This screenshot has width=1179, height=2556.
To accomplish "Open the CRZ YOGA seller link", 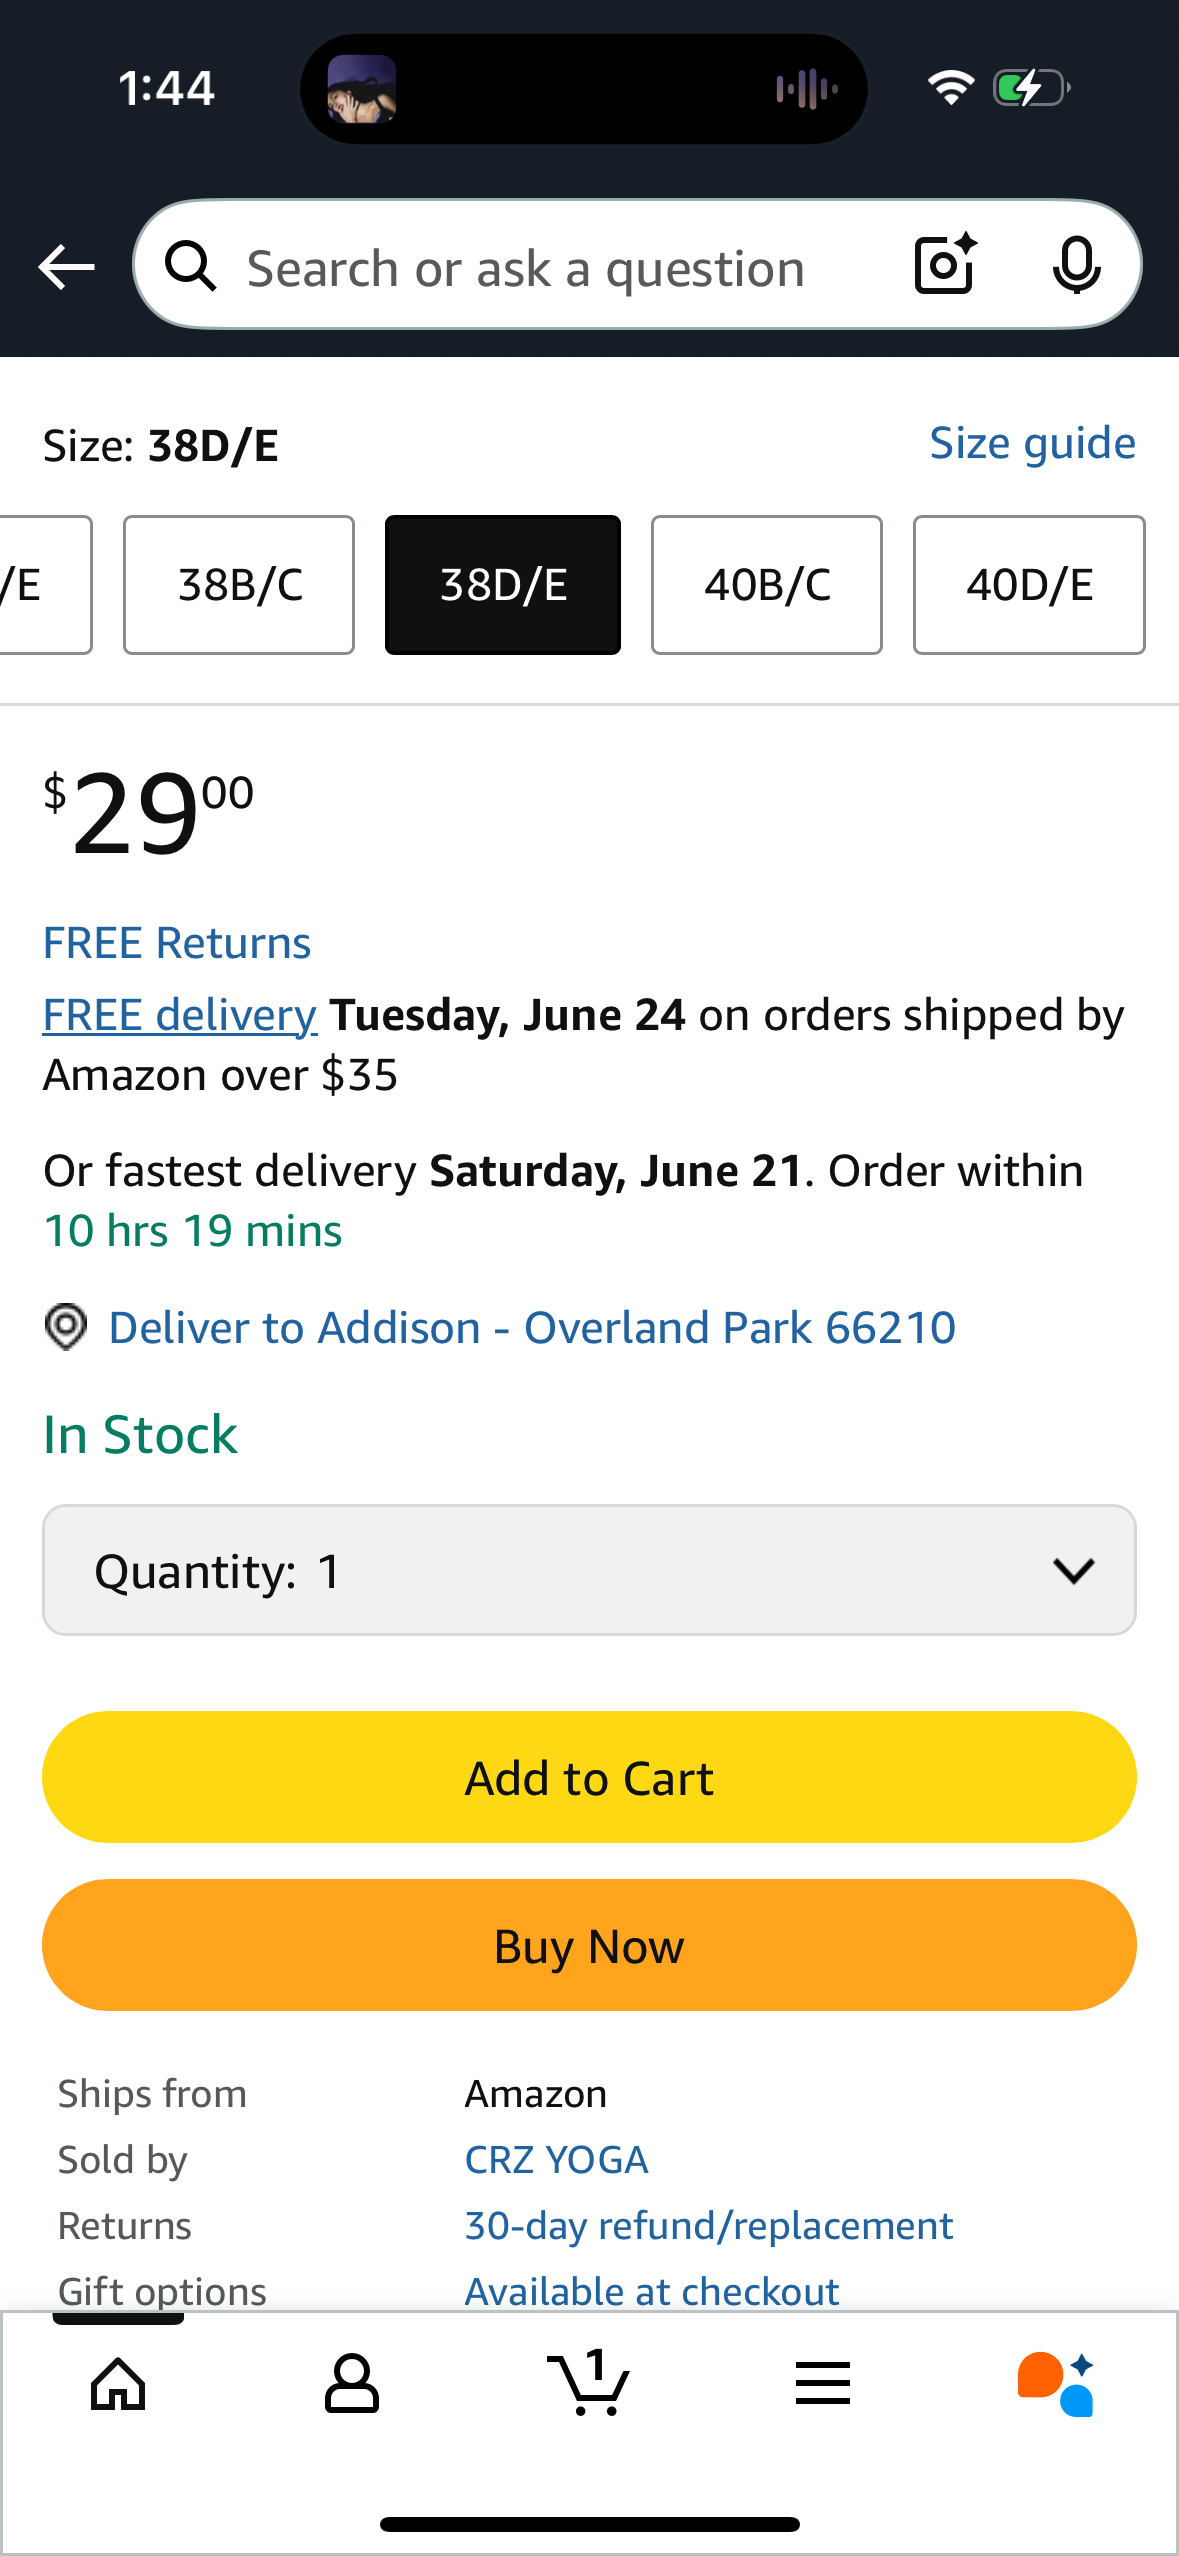I will click(x=556, y=2160).
